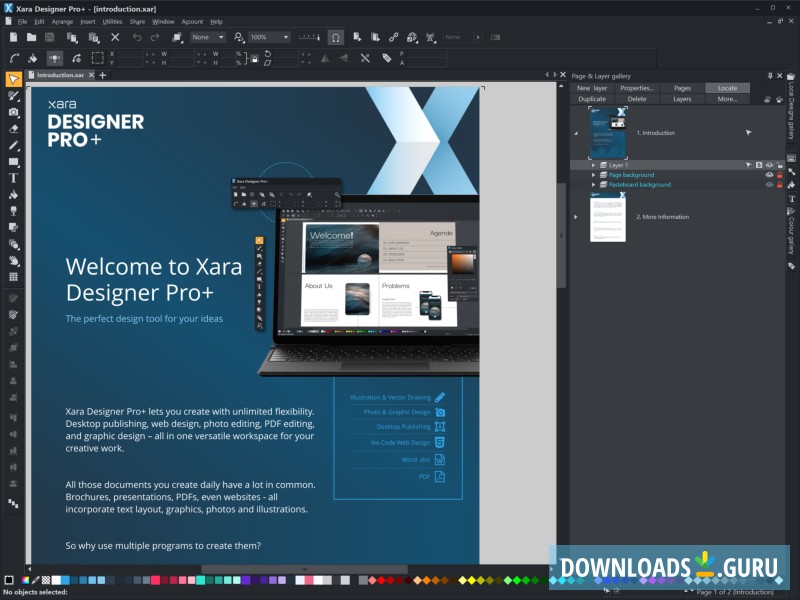
Task: Pick a red swatch from the color palette
Action: click(x=155, y=578)
